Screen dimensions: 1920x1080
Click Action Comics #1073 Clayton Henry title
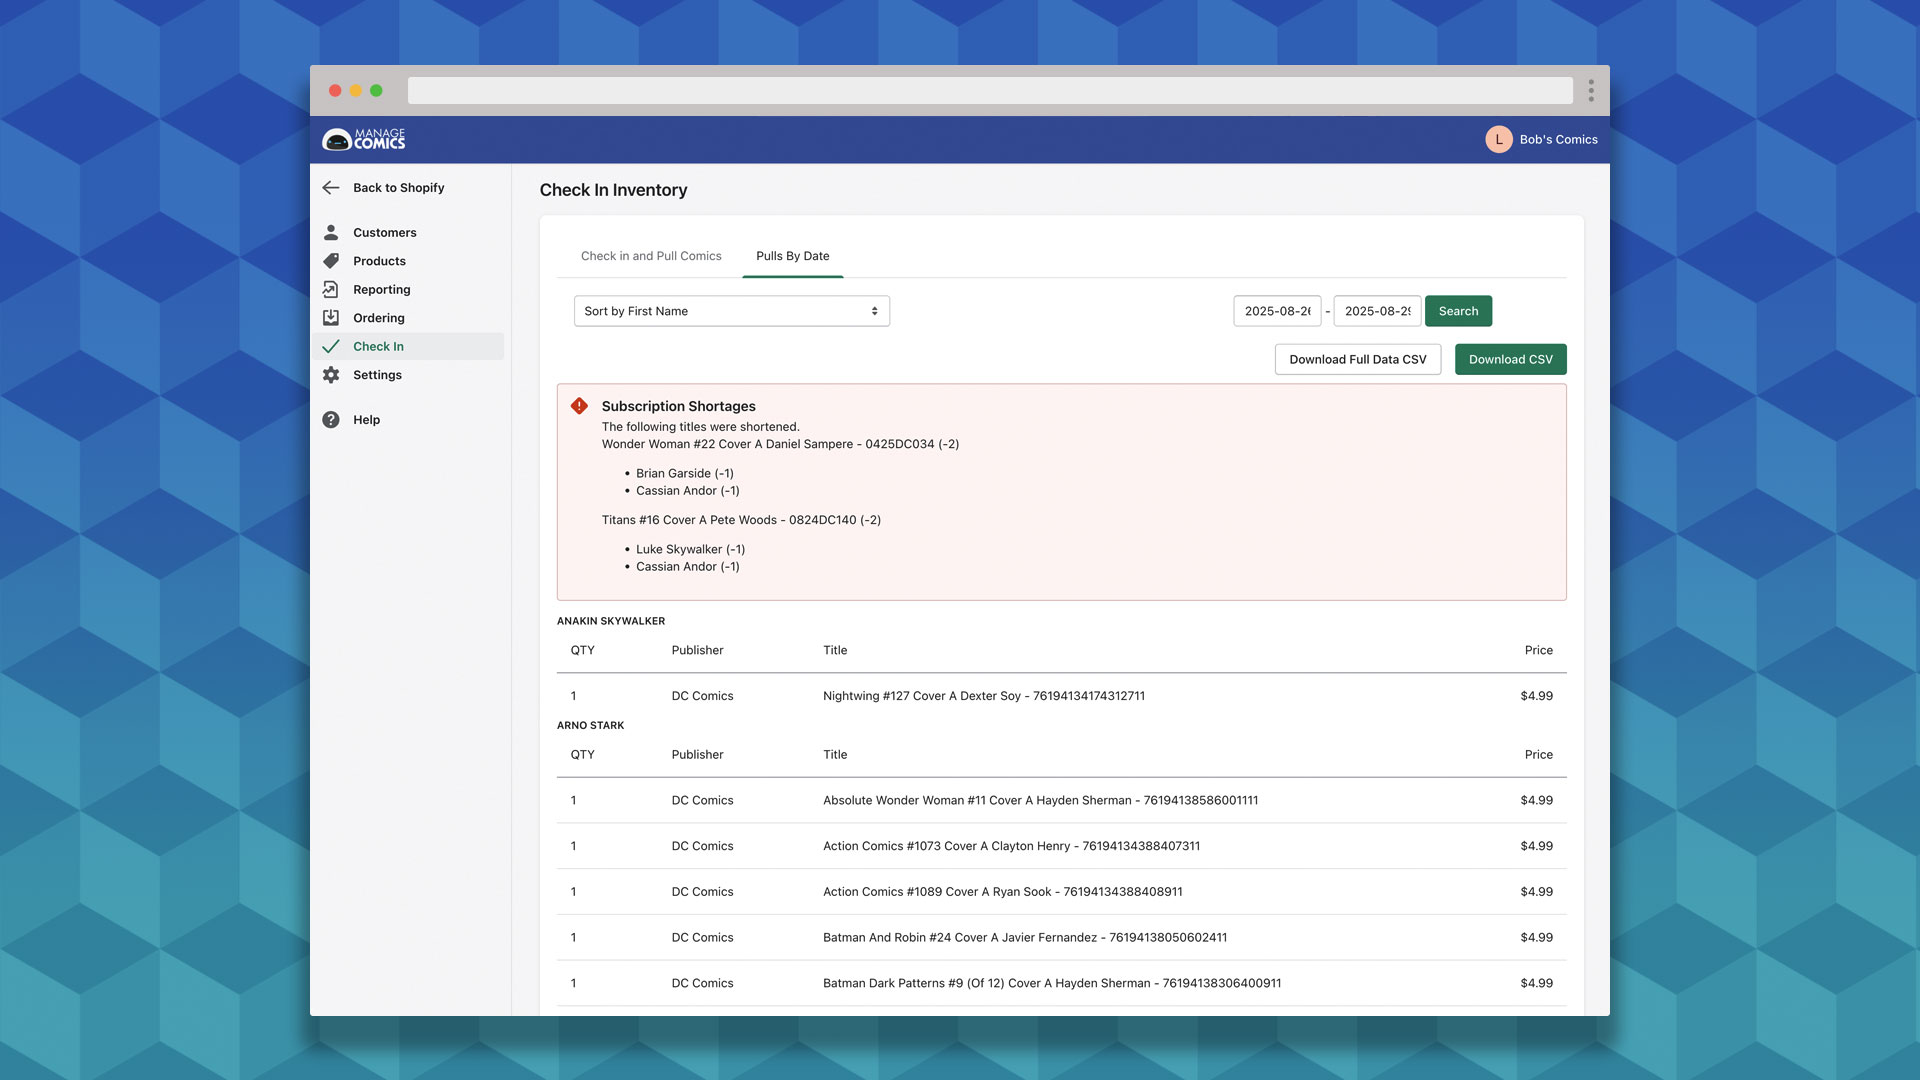pyautogui.click(x=1011, y=846)
